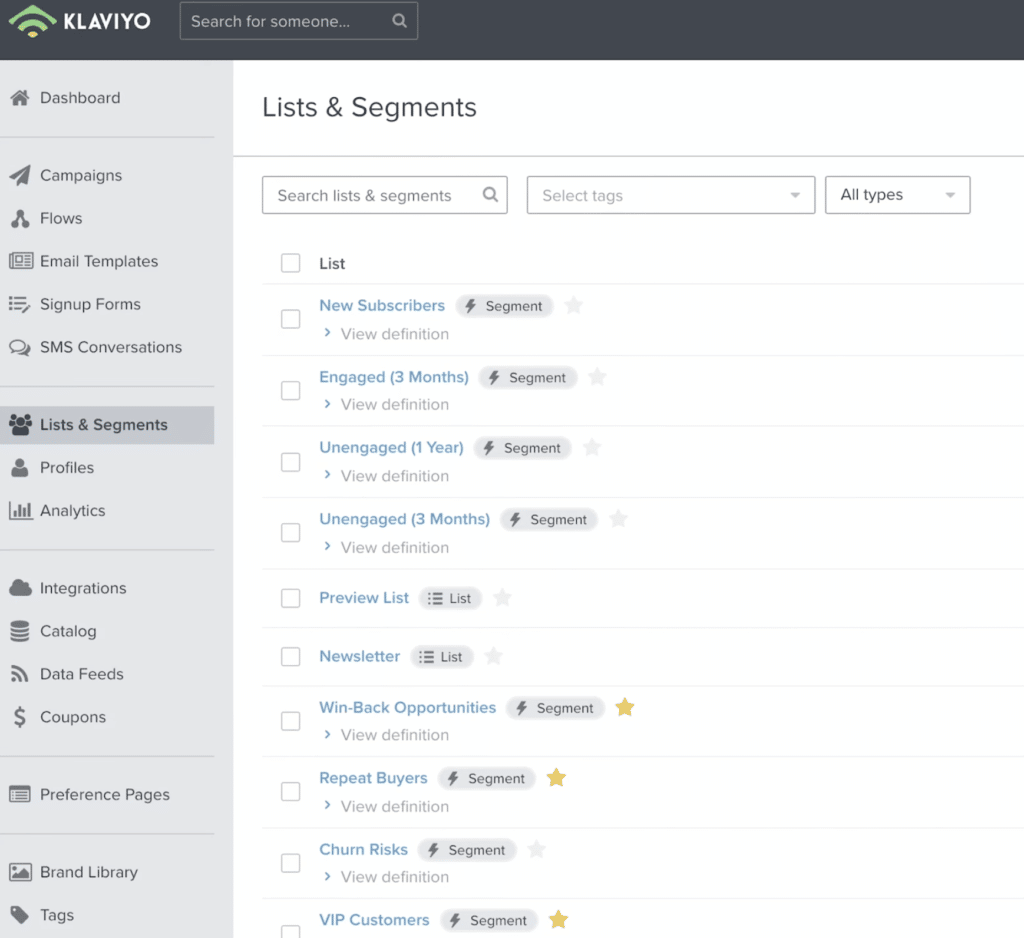Click the magnifier icon in top search bar

click(399, 21)
